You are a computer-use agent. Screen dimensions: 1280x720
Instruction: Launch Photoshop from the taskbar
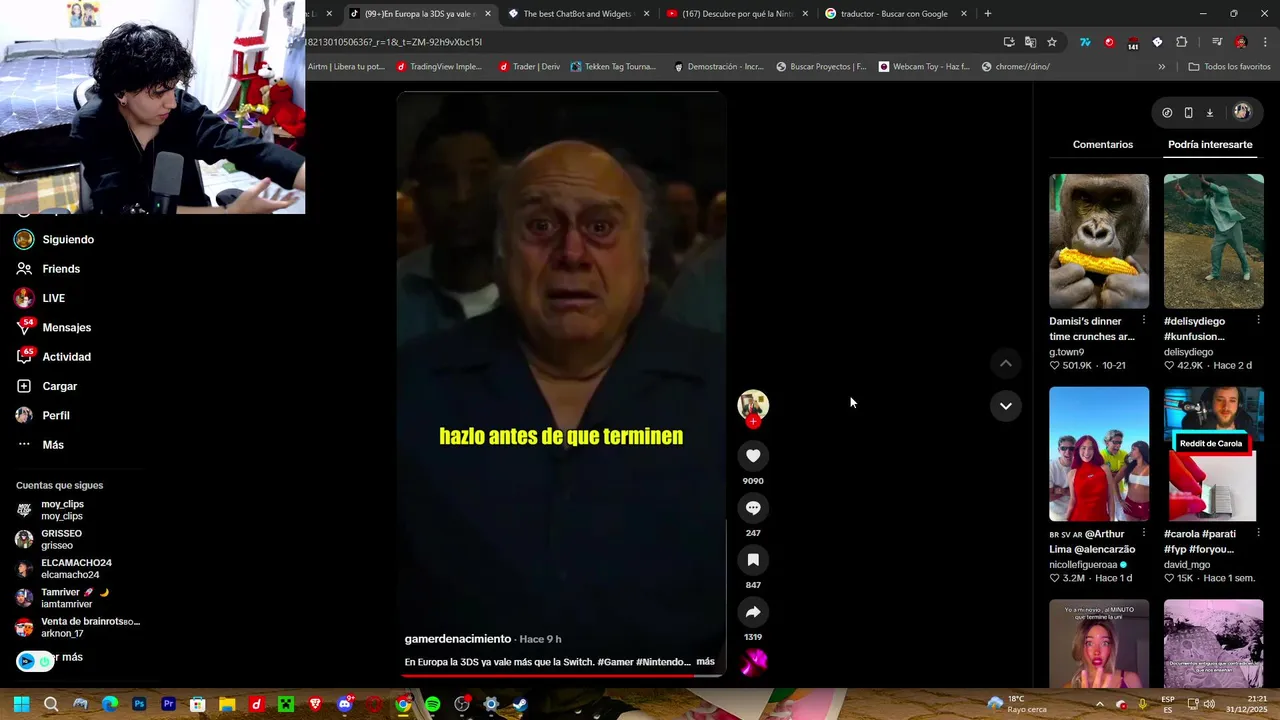139,704
